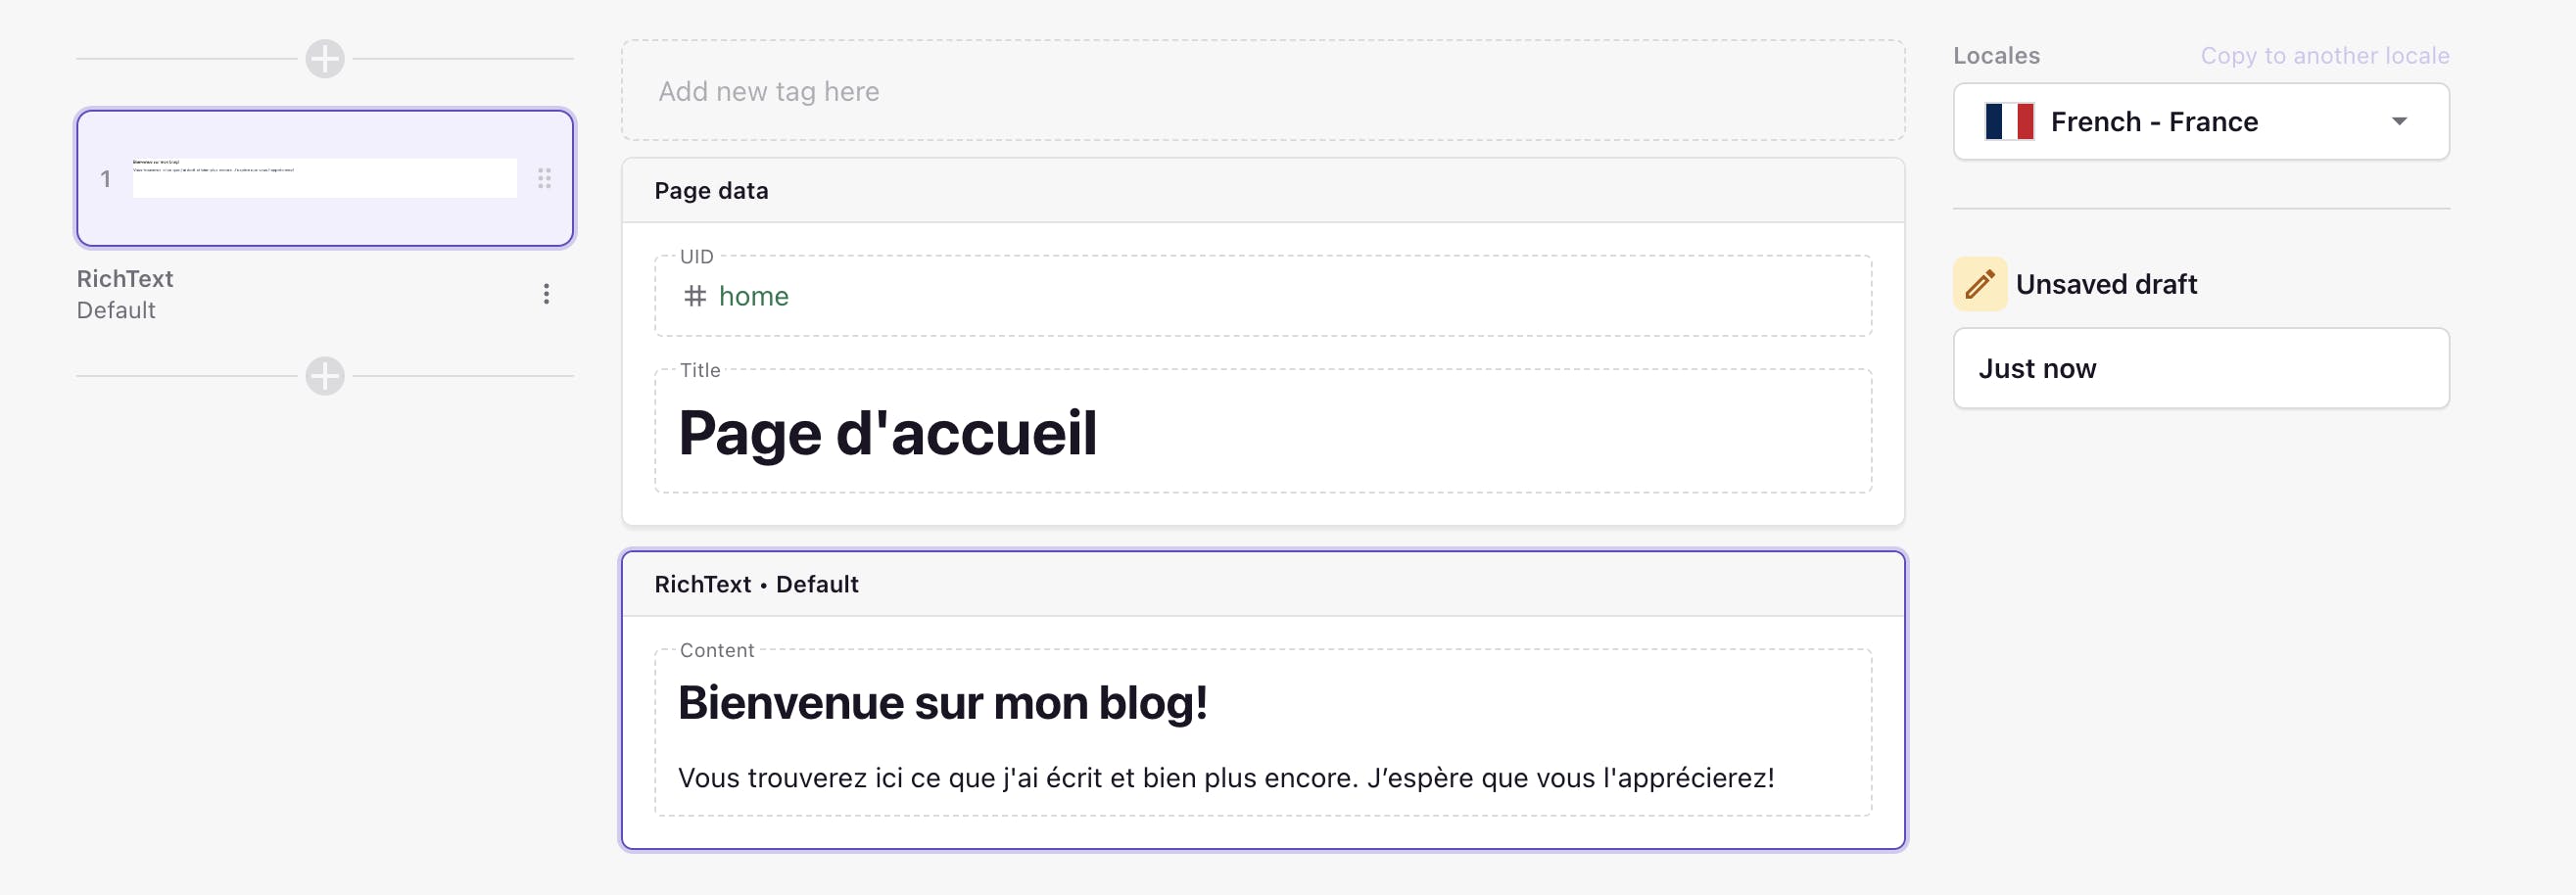Image resolution: width=2576 pixels, height=895 pixels.
Task: Click the RichText Default label in sidebar
Action: tap(125, 294)
